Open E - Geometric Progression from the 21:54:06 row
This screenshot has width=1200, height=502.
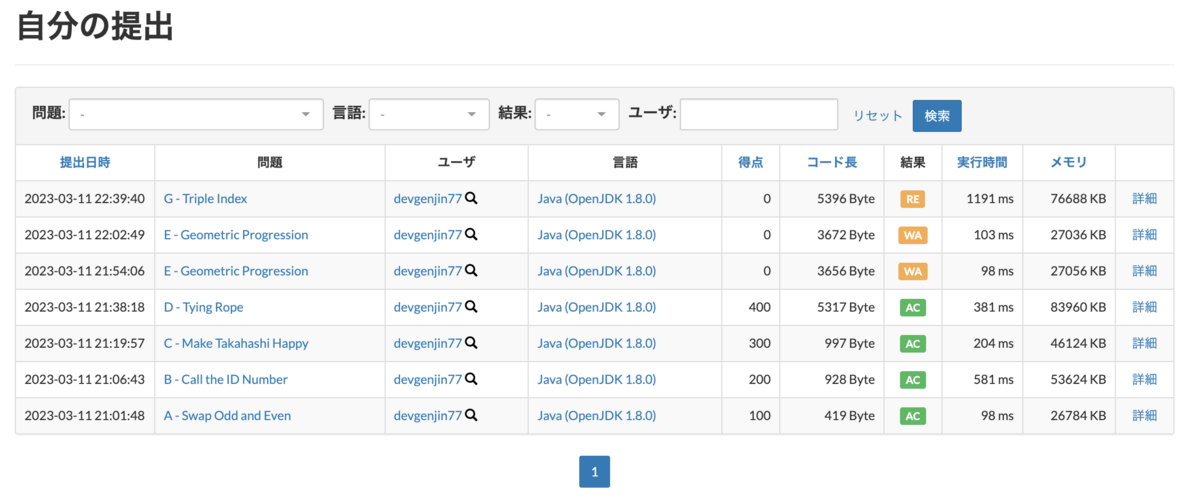click(236, 271)
